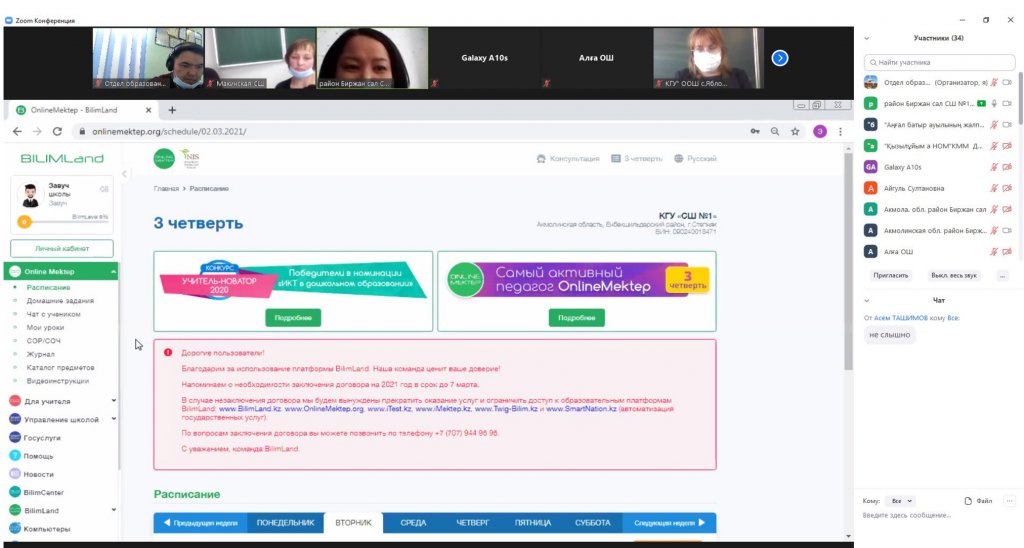Open Журнал in the sidebar
The width and height of the screenshot is (1024, 548).
(40, 354)
